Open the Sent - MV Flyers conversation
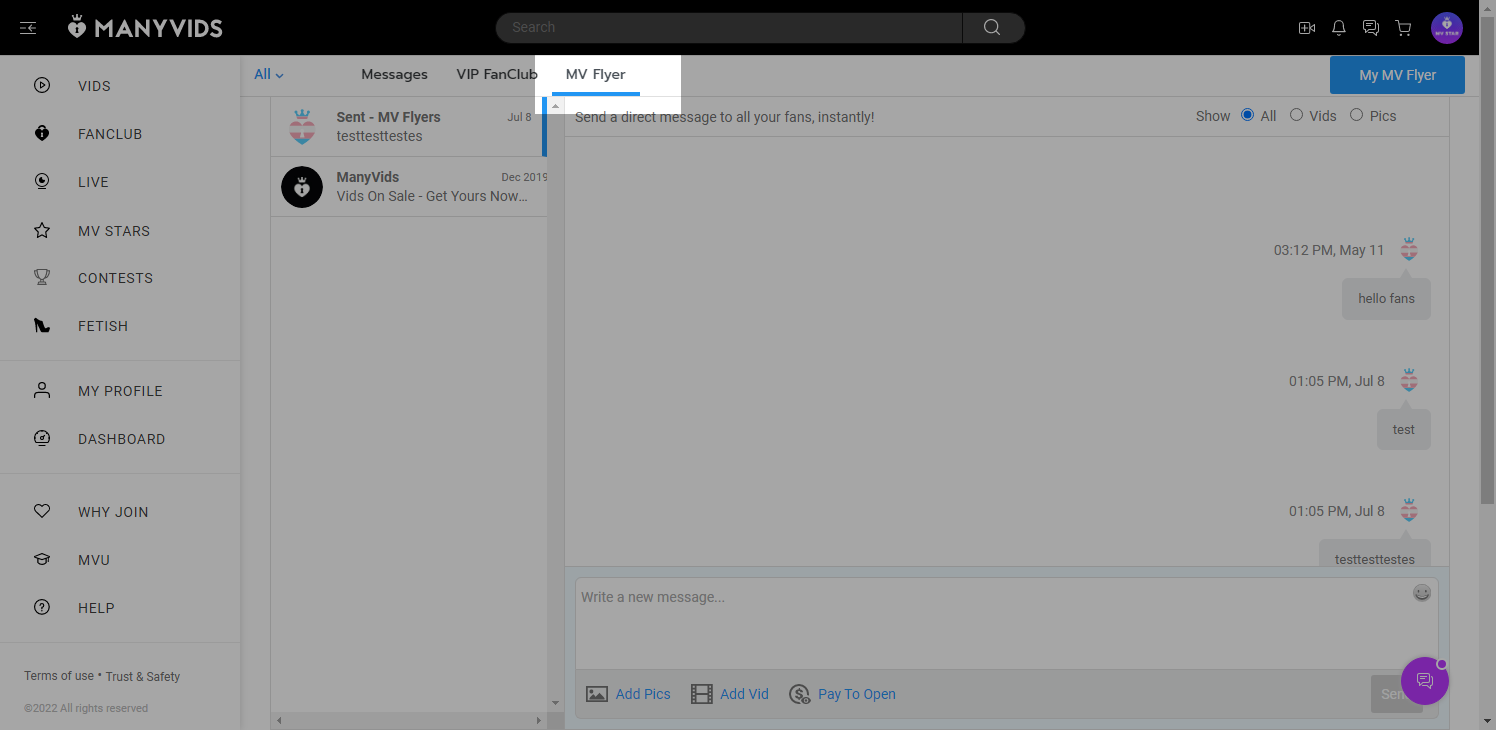The image size is (1496, 730). point(409,127)
